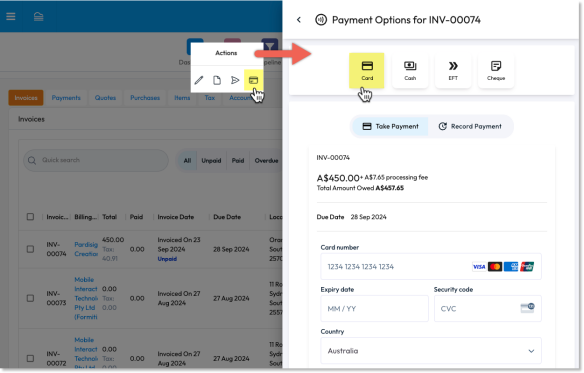Open the Pardisig Creation billing link
Viewport: 584px width, 373px height.
pos(86,249)
